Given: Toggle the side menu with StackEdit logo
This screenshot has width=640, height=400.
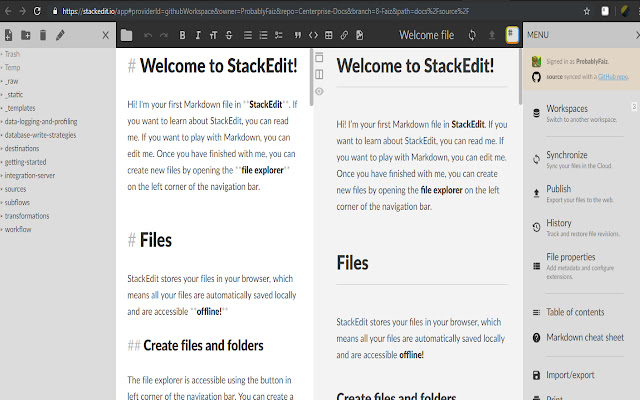Looking at the screenshot, I should coord(512,35).
